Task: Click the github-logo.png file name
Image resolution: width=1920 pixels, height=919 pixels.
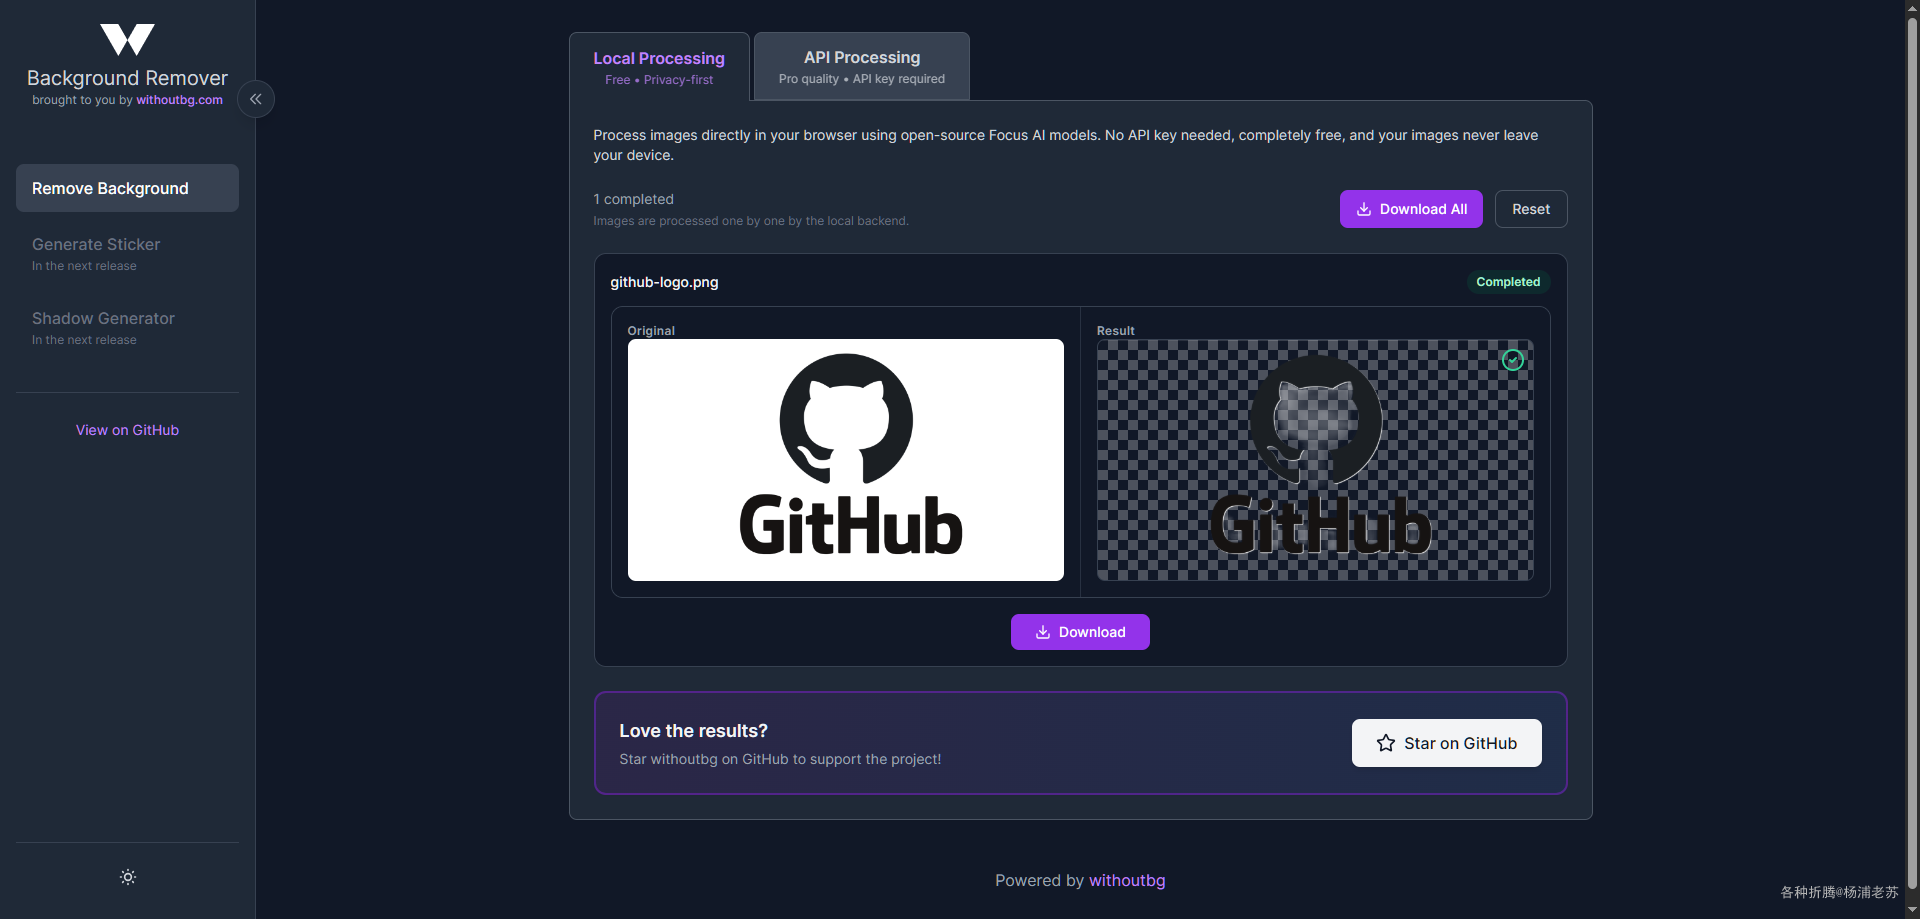Action: tap(664, 282)
